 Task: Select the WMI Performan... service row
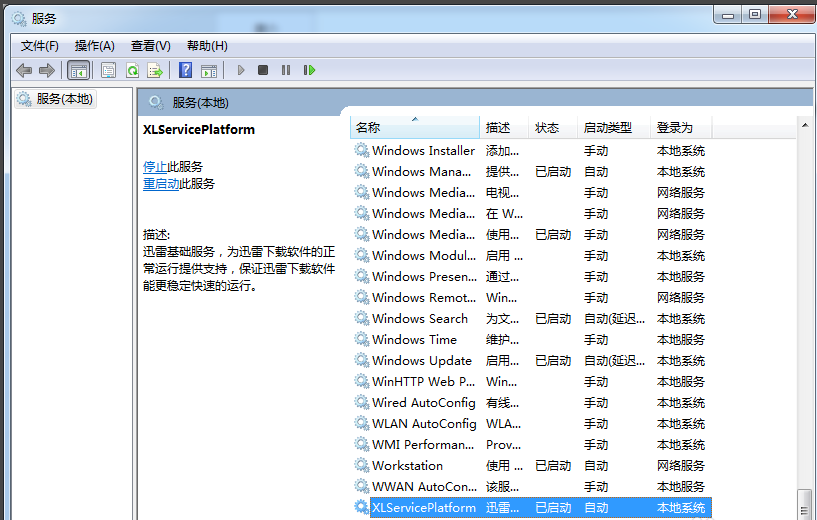[x=531, y=444]
